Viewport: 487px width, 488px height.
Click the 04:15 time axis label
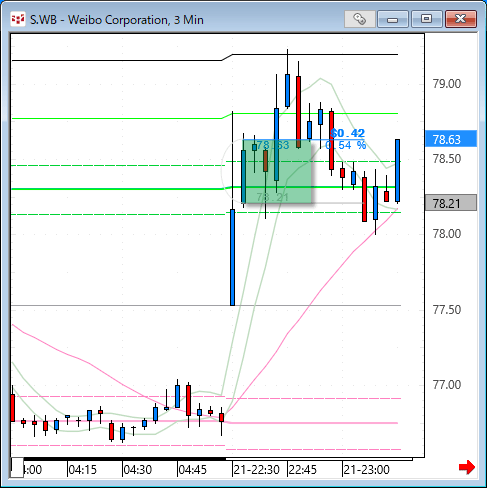point(82,470)
